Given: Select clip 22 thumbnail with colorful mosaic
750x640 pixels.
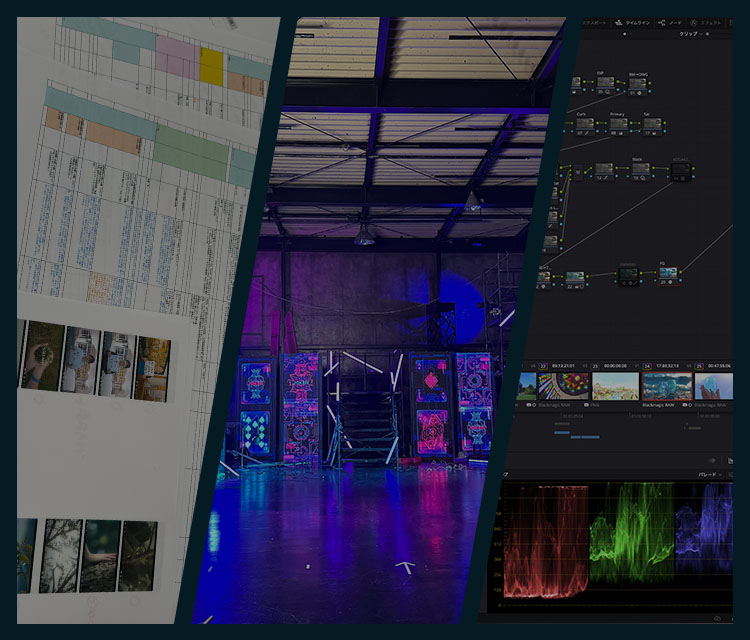Looking at the screenshot, I should point(565,386).
